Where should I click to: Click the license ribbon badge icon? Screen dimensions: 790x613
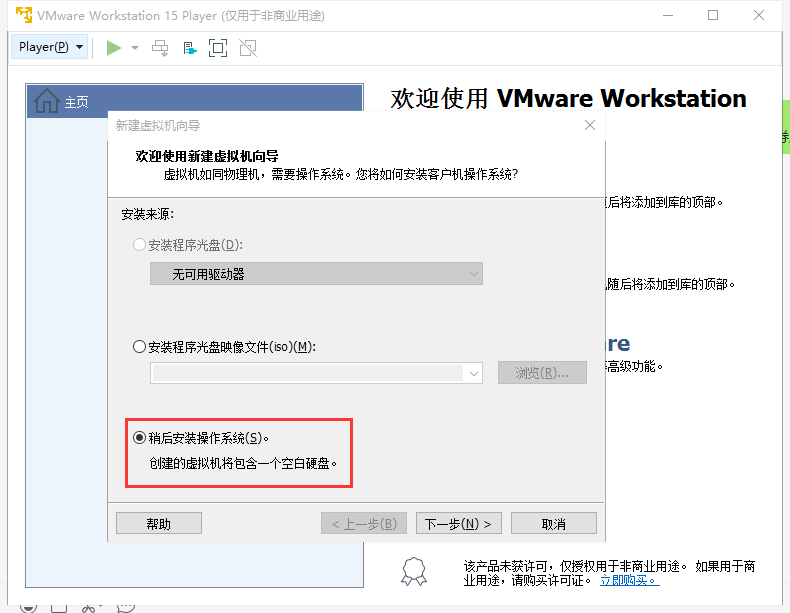[414, 572]
